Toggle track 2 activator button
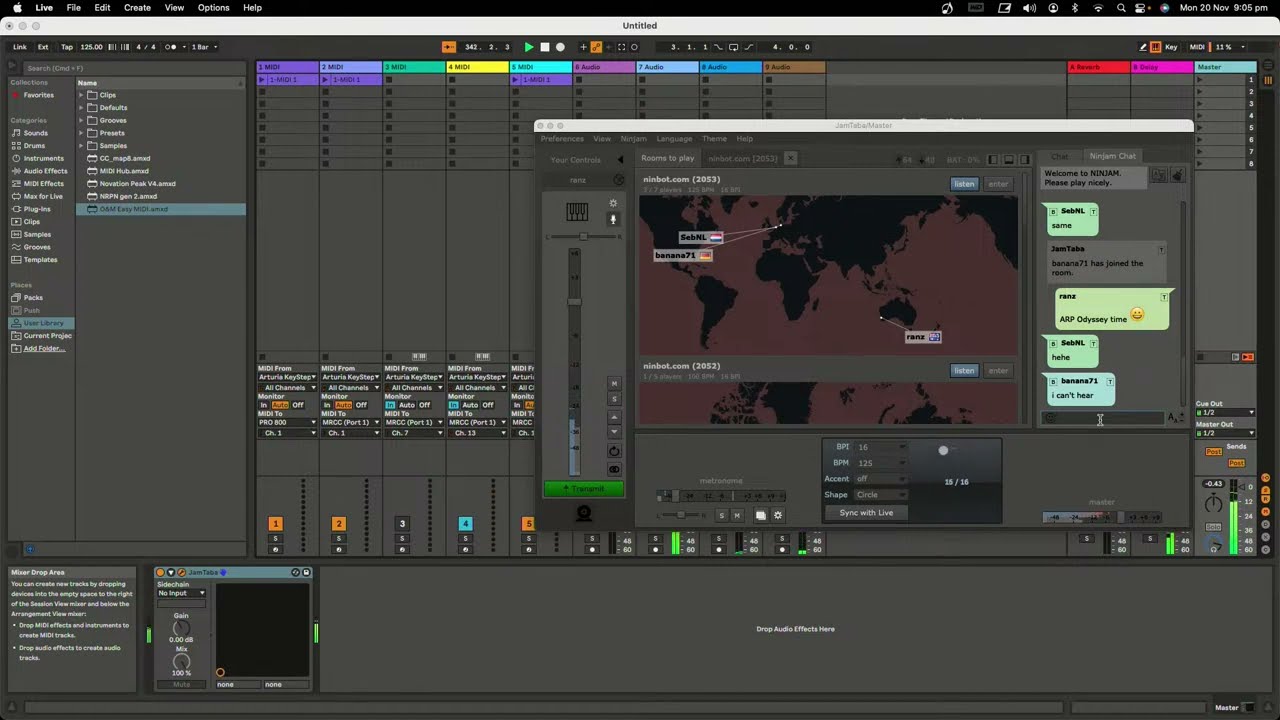This screenshot has height=720, width=1280. click(x=339, y=523)
